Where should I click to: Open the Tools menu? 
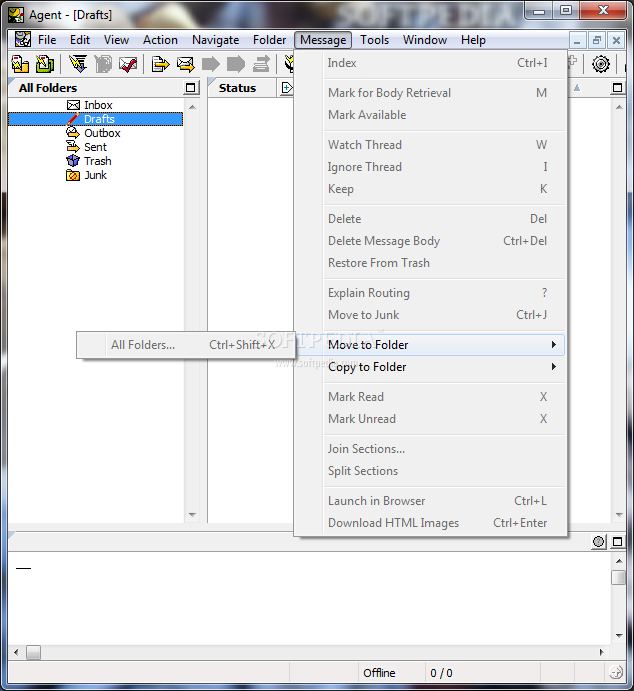[374, 40]
